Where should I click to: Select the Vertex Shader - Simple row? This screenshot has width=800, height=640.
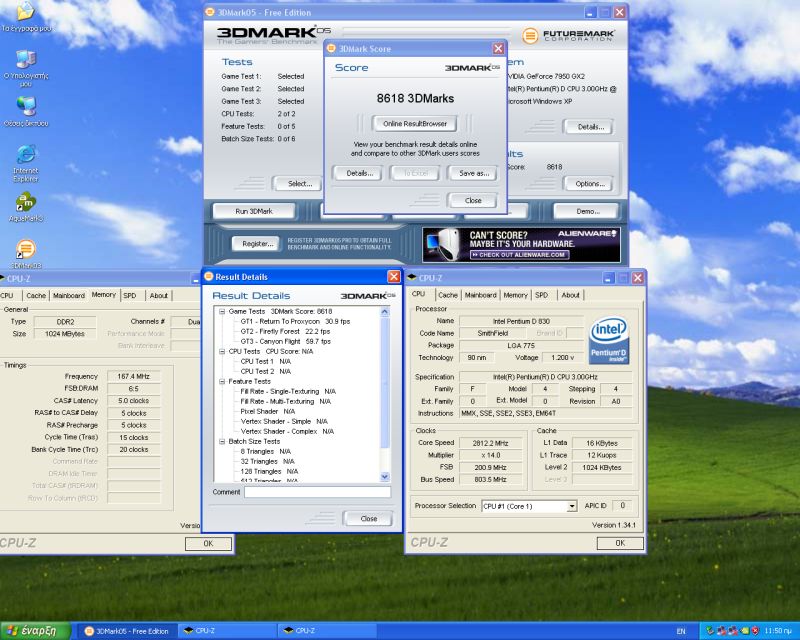[x=284, y=422]
